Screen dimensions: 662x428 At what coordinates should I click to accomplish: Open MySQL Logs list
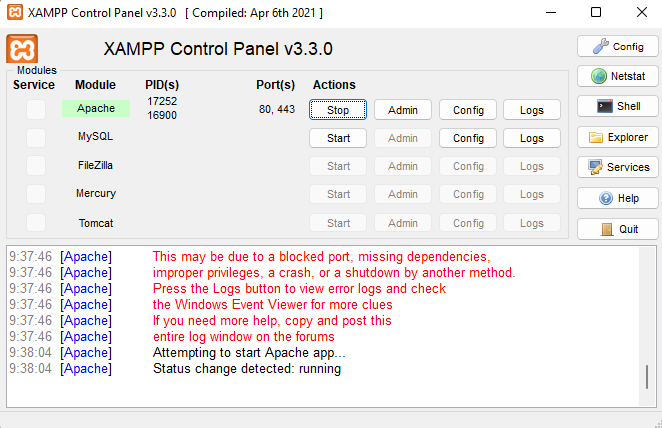[532, 138]
